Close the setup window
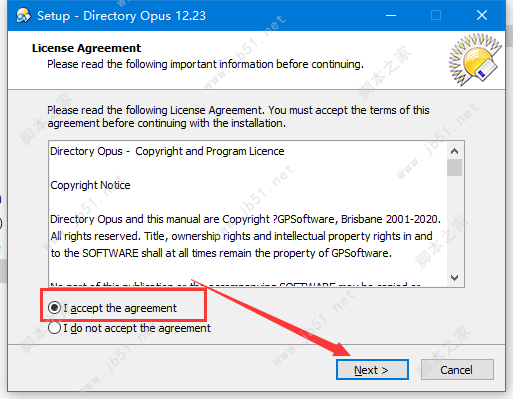The width and height of the screenshot is (513, 399). (482, 15)
